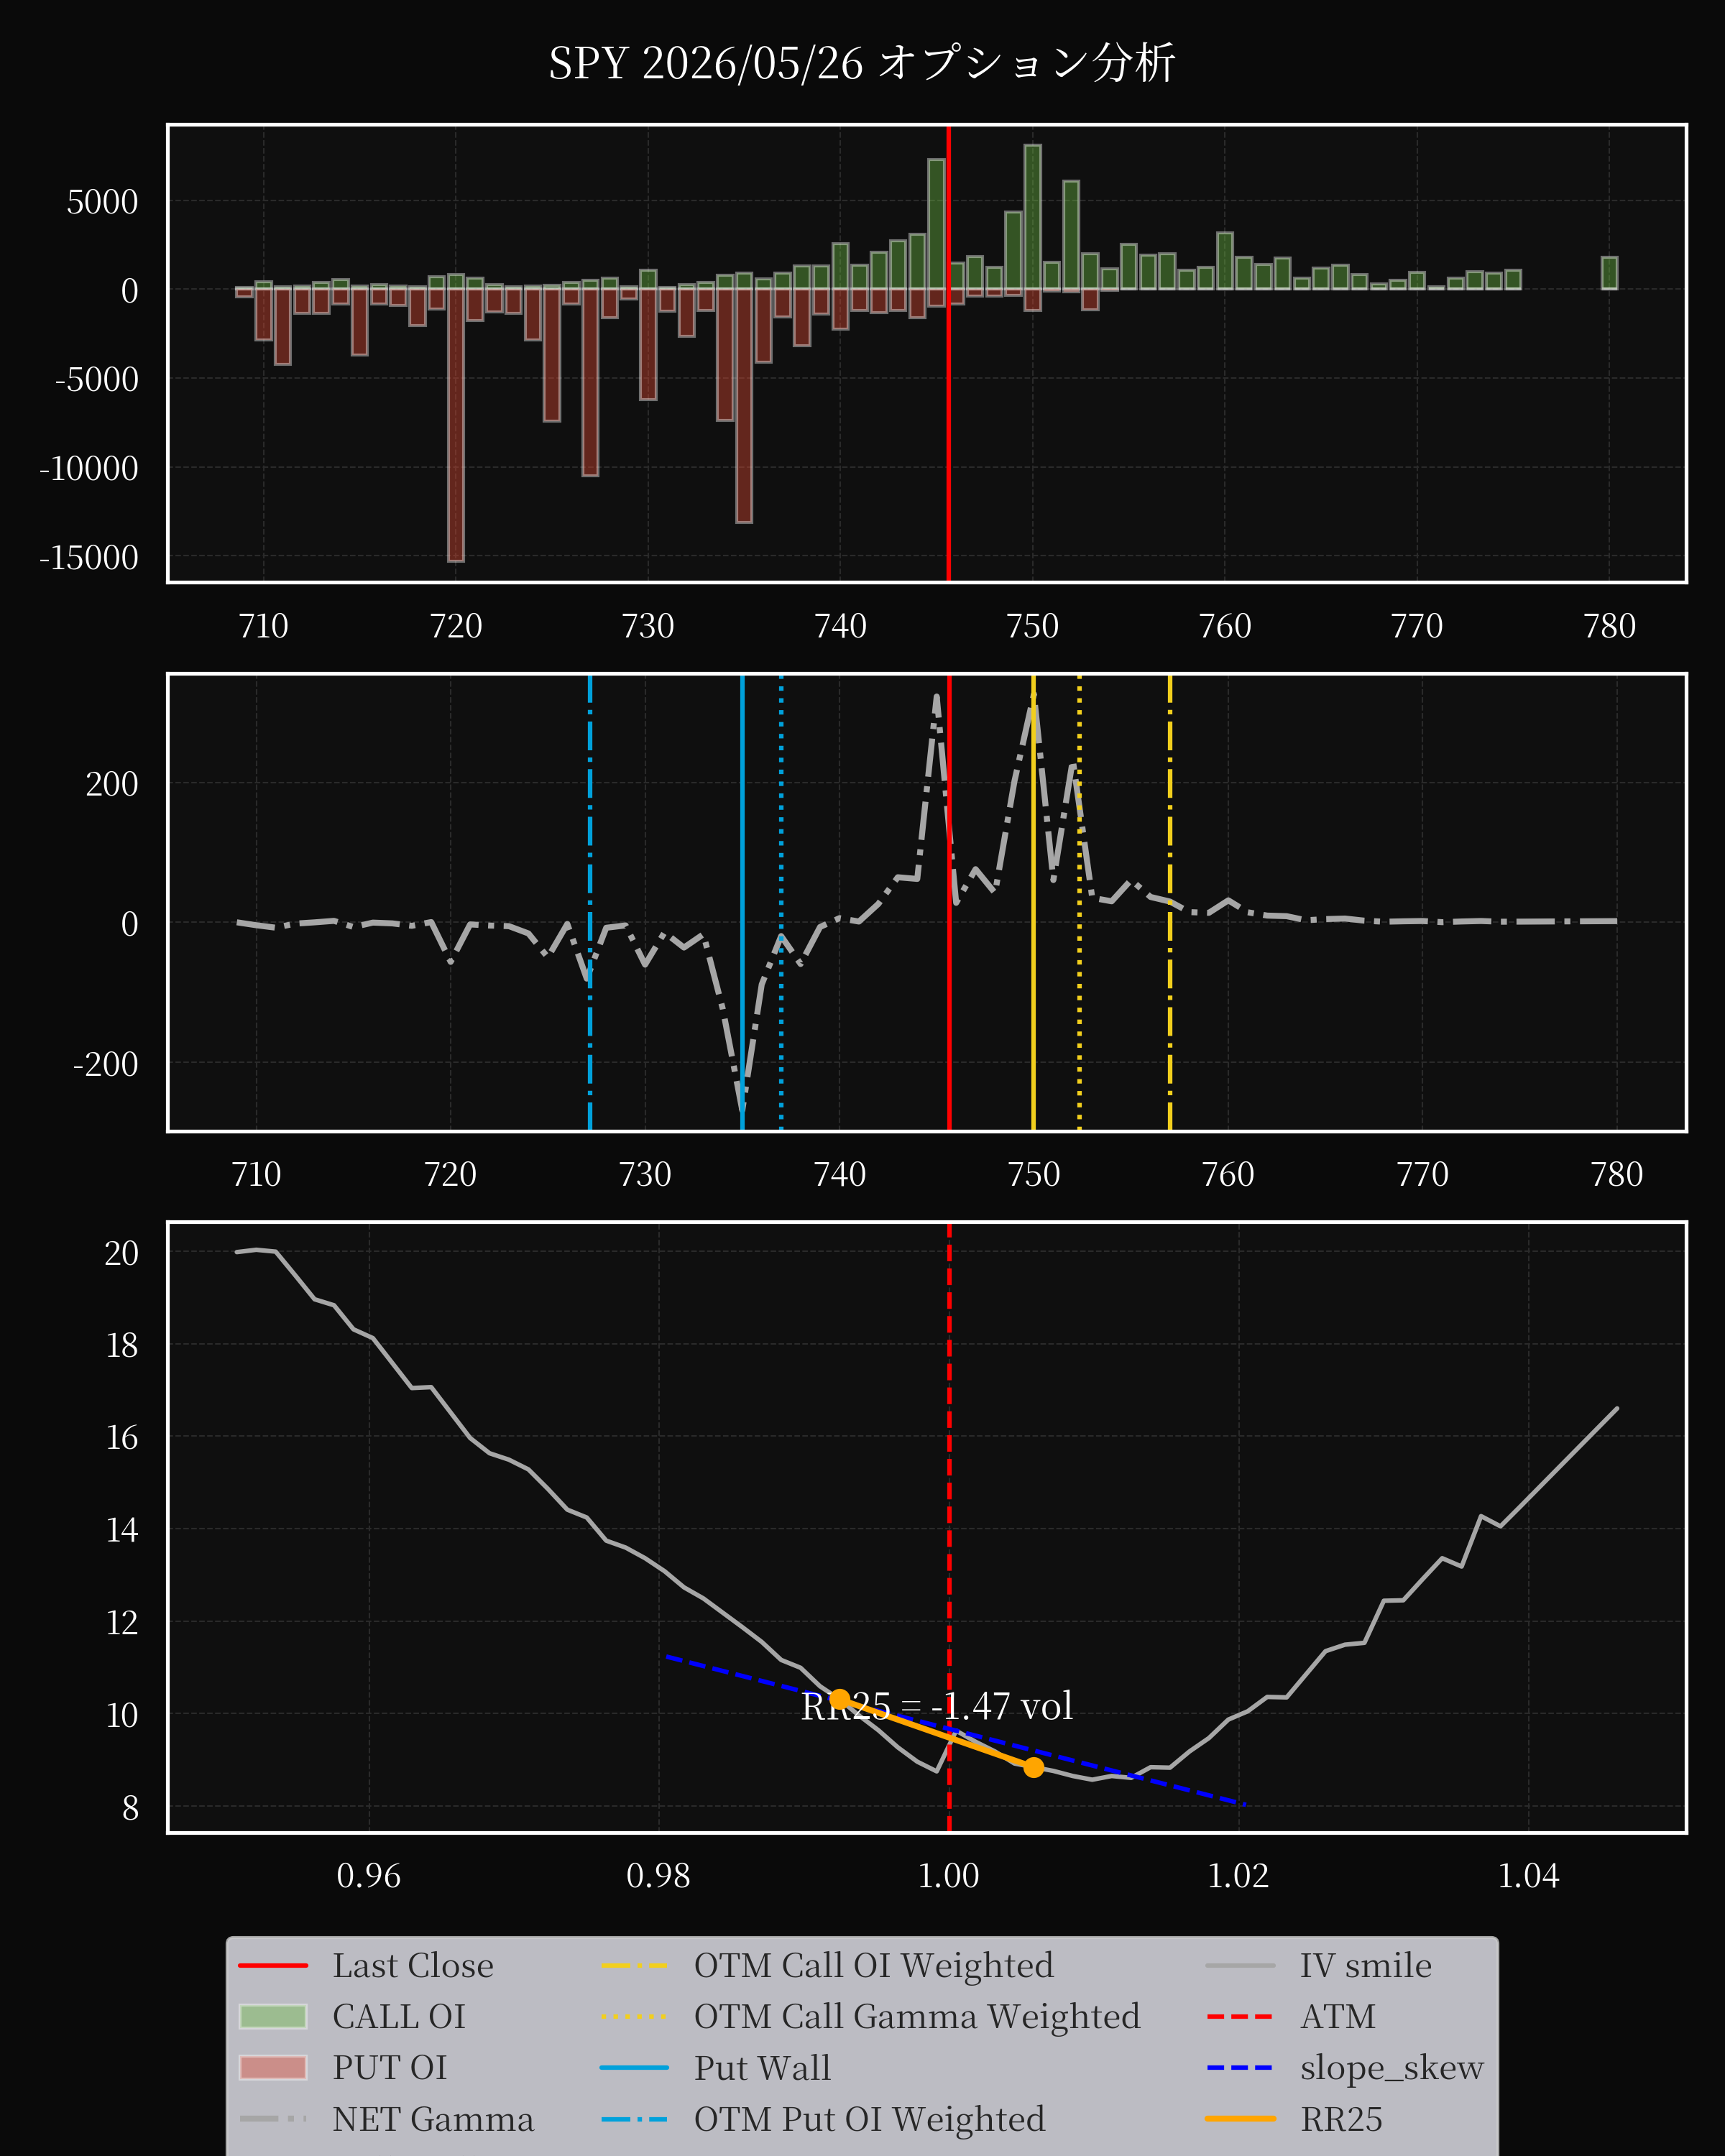
Task: Click the '200' y-axis label in gamma chart
Action: click(x=112, y=783)
